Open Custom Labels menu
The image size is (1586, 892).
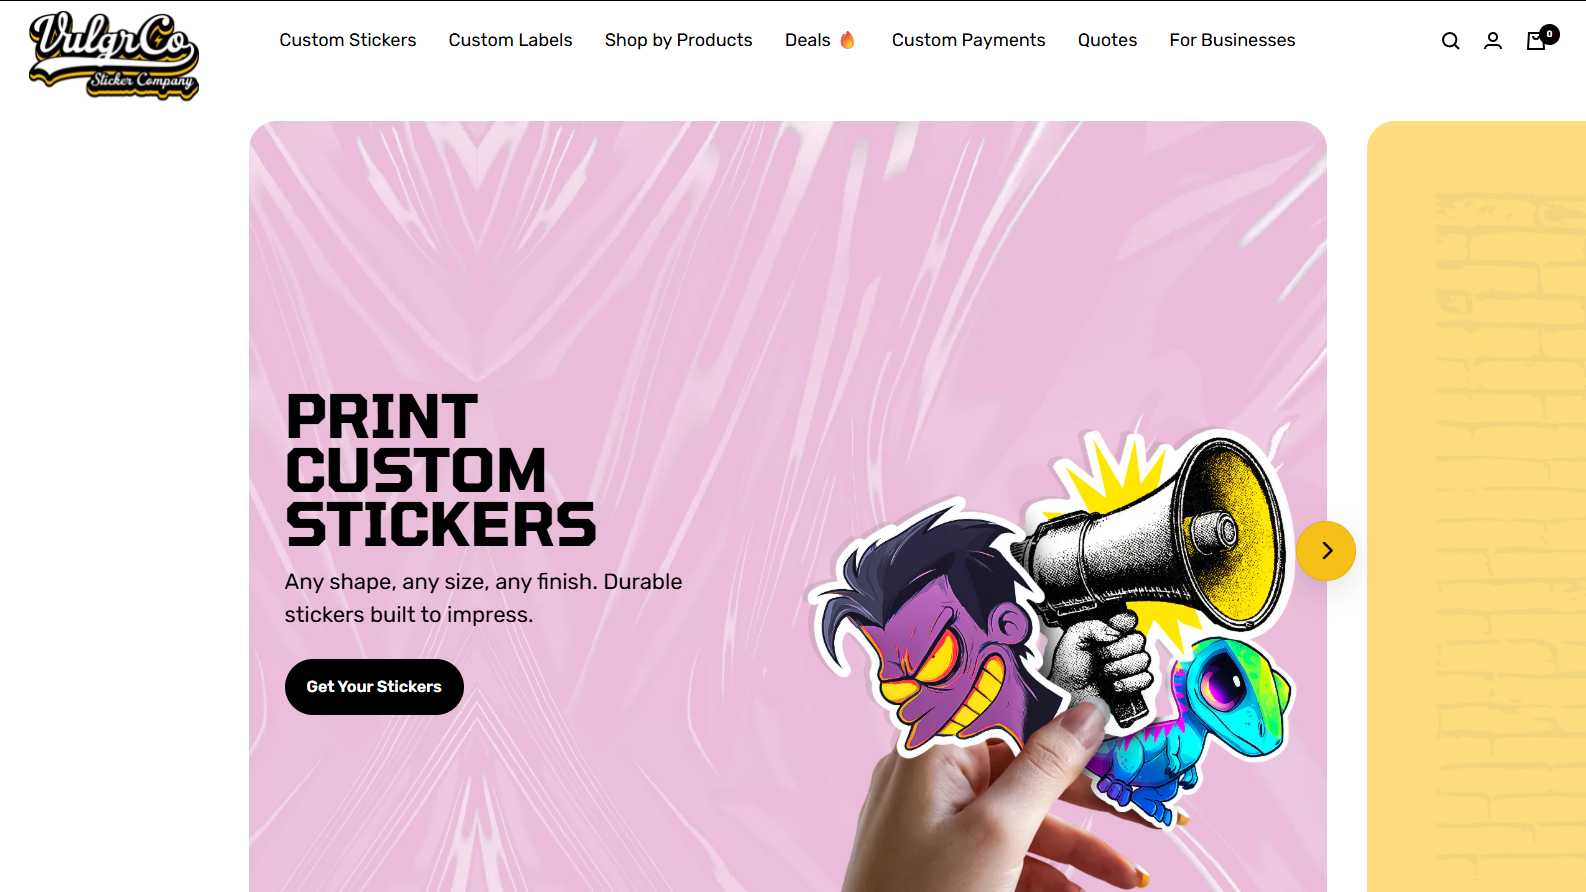(510, 40)
